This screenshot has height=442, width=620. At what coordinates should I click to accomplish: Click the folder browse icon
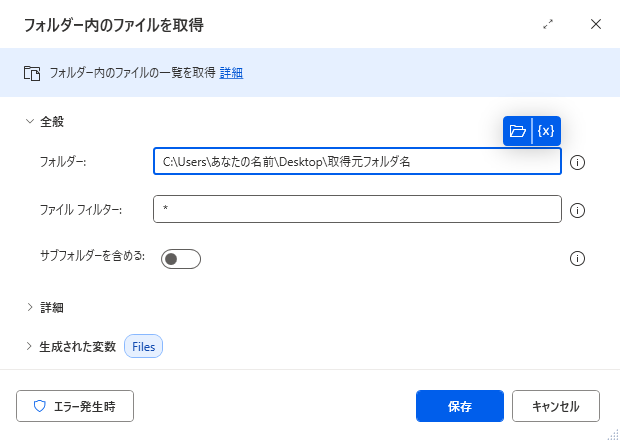tap(517, 131)
